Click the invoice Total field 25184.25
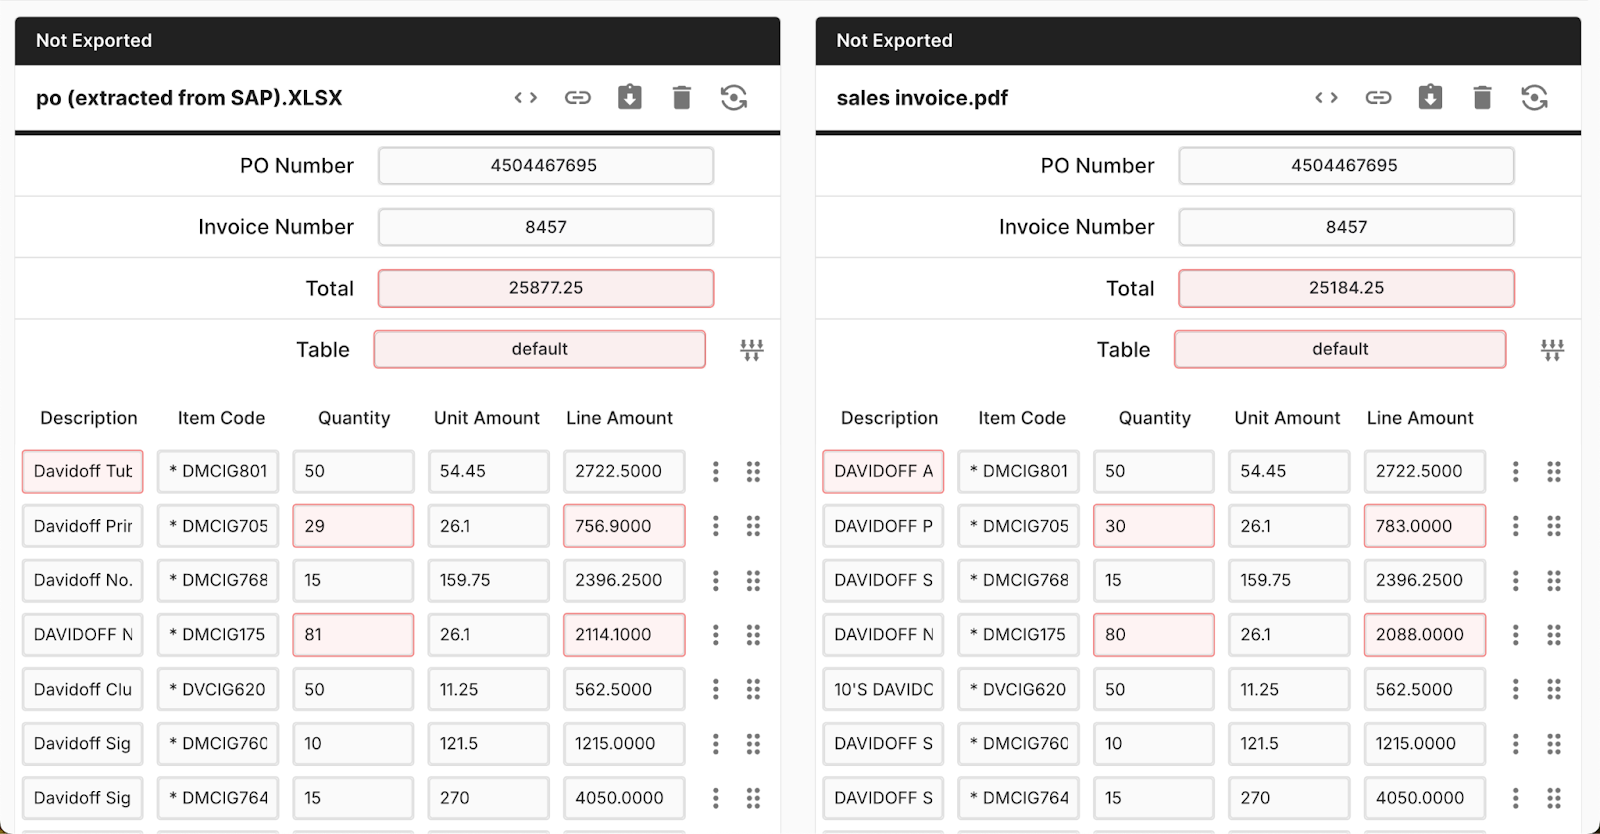Viewport: 1600px width, 834px height. point(1347,288)
